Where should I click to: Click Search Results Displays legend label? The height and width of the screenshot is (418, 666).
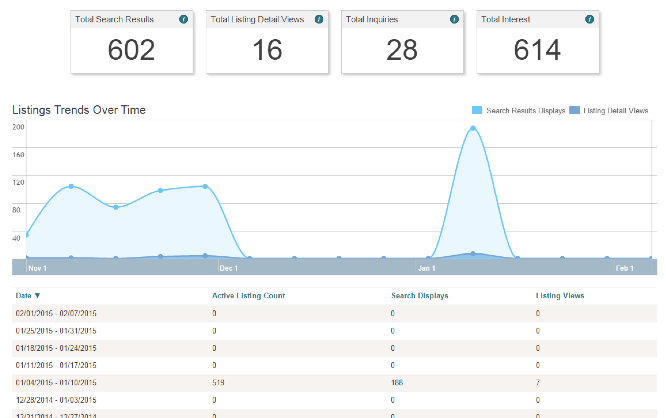click(525, 110)
